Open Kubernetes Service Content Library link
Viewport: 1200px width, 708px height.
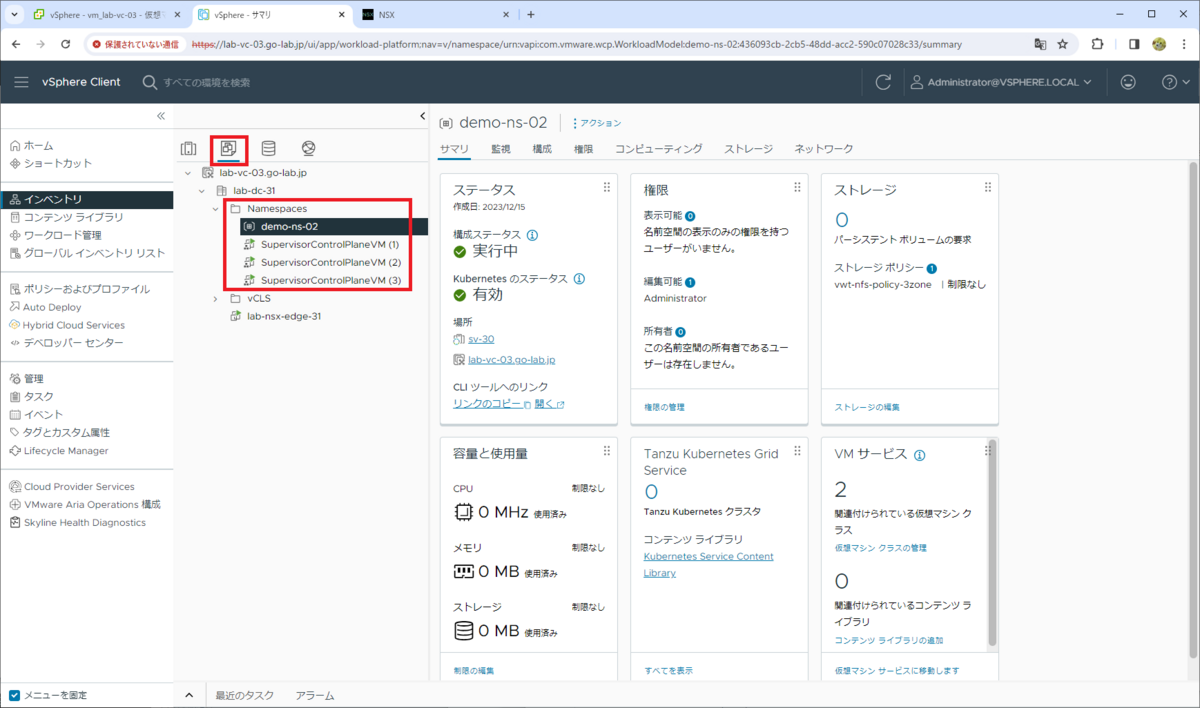[709, 565]
